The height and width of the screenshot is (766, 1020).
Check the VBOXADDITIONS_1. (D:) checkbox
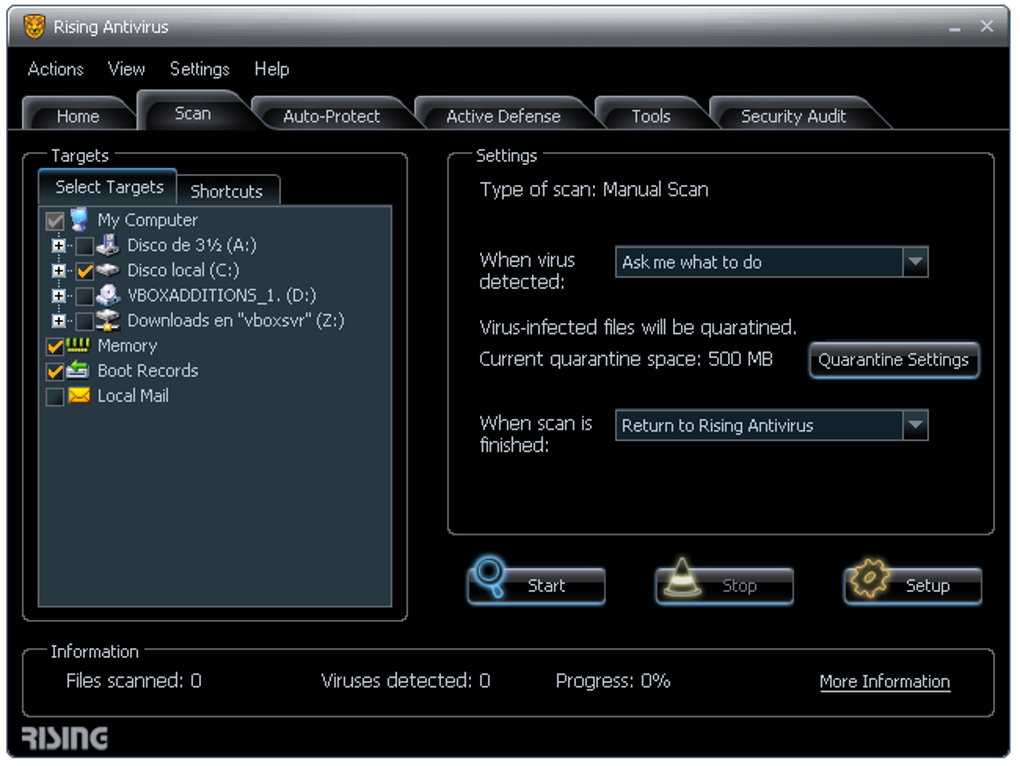pyautogui.click(x=84, y=297)
